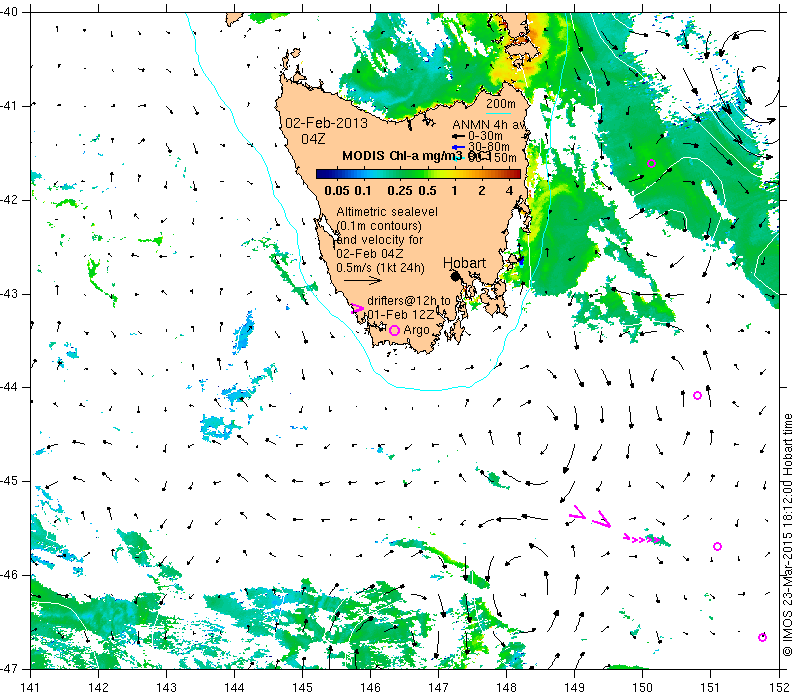Viewport: 800px width, 700px height.
Task: Click the 'Argo' legend label
Action: point(416,330)
